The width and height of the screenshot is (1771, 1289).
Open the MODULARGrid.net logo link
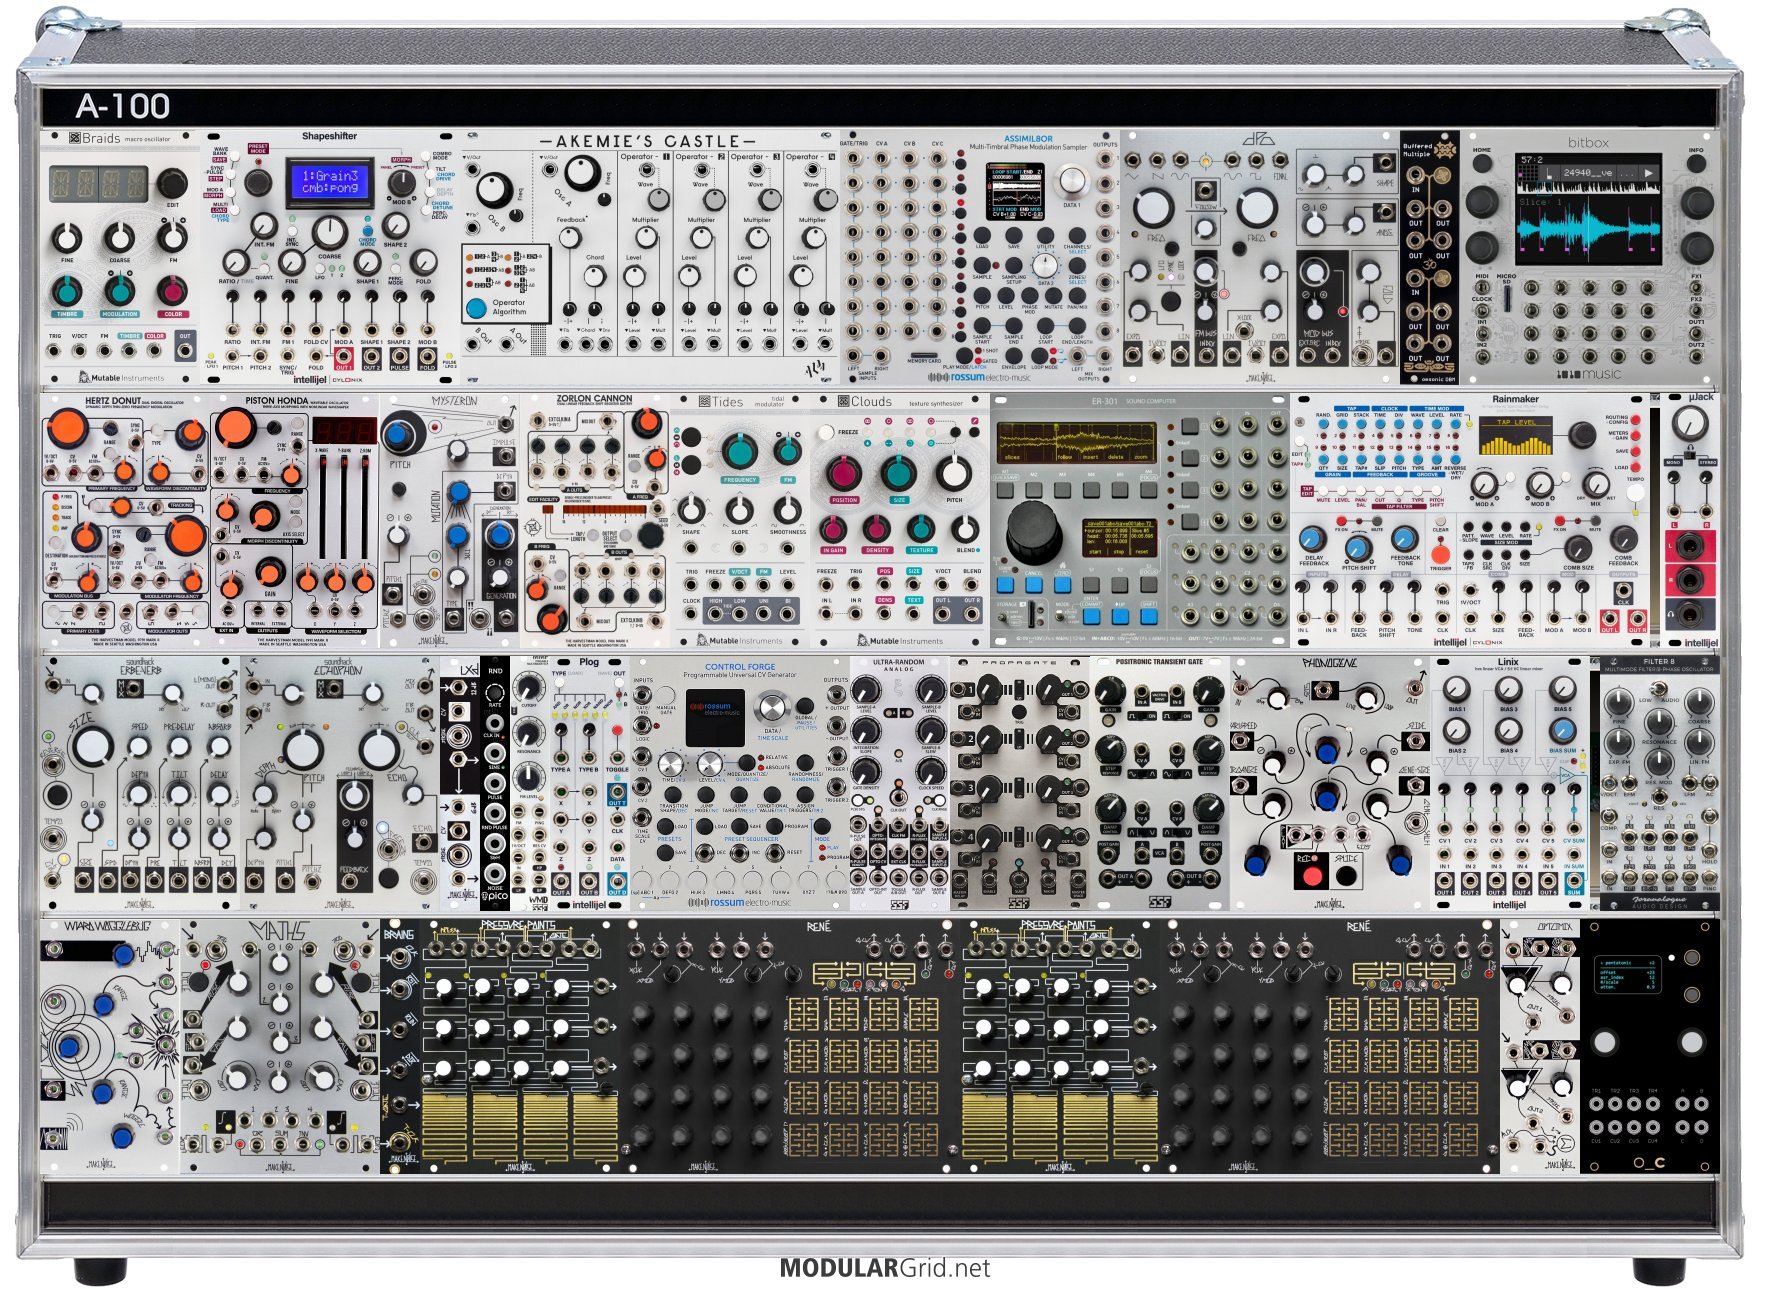click(x=885, y=1268)
